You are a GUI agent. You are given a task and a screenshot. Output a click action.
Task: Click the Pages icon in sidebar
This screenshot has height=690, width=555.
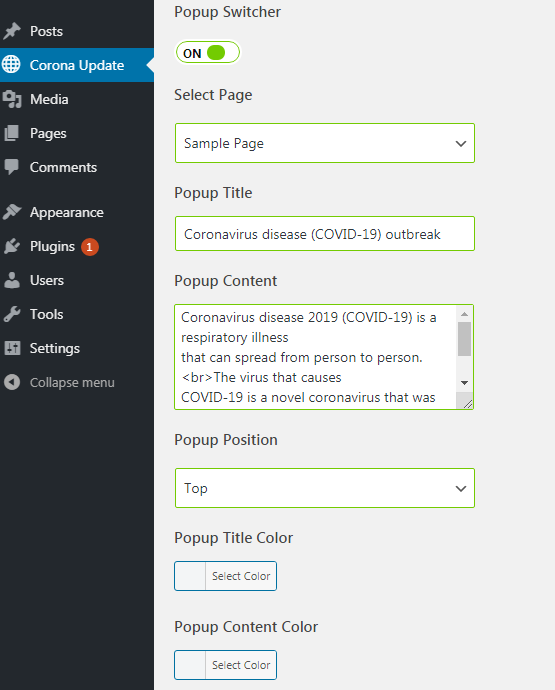coord(12,133)
